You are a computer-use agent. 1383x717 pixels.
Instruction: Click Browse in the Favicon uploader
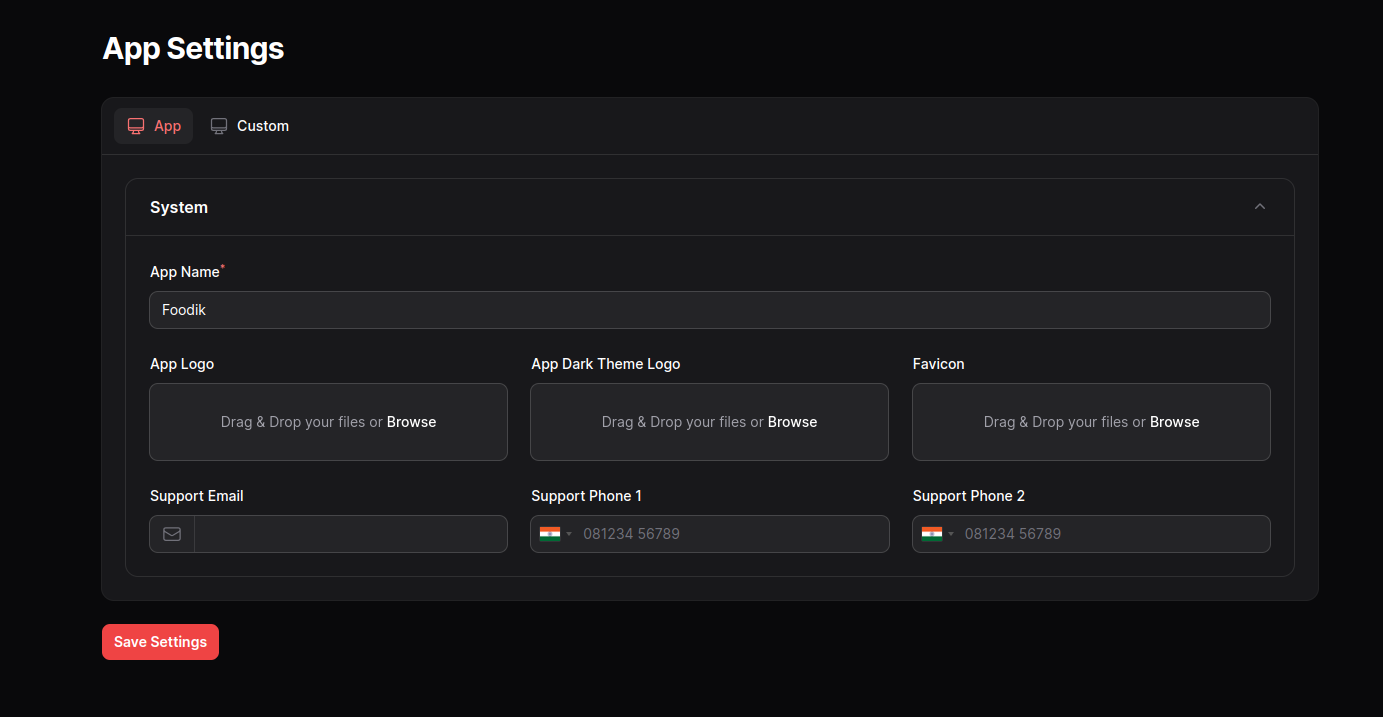(x=1174, y=421)
